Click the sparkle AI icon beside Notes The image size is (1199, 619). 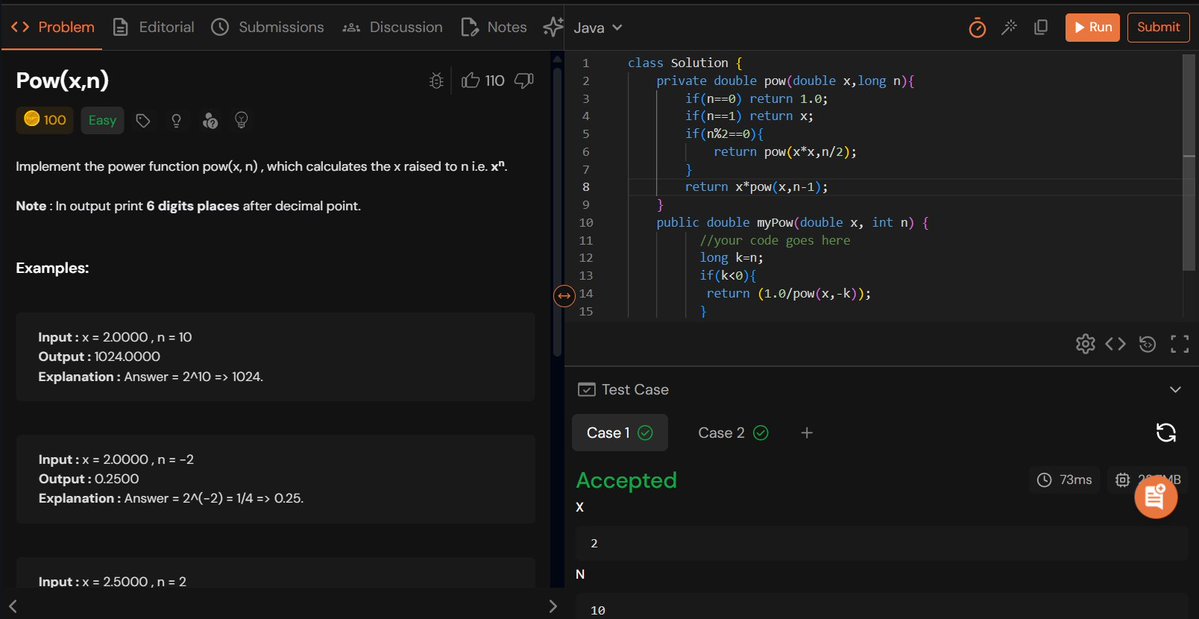point(553,28)
